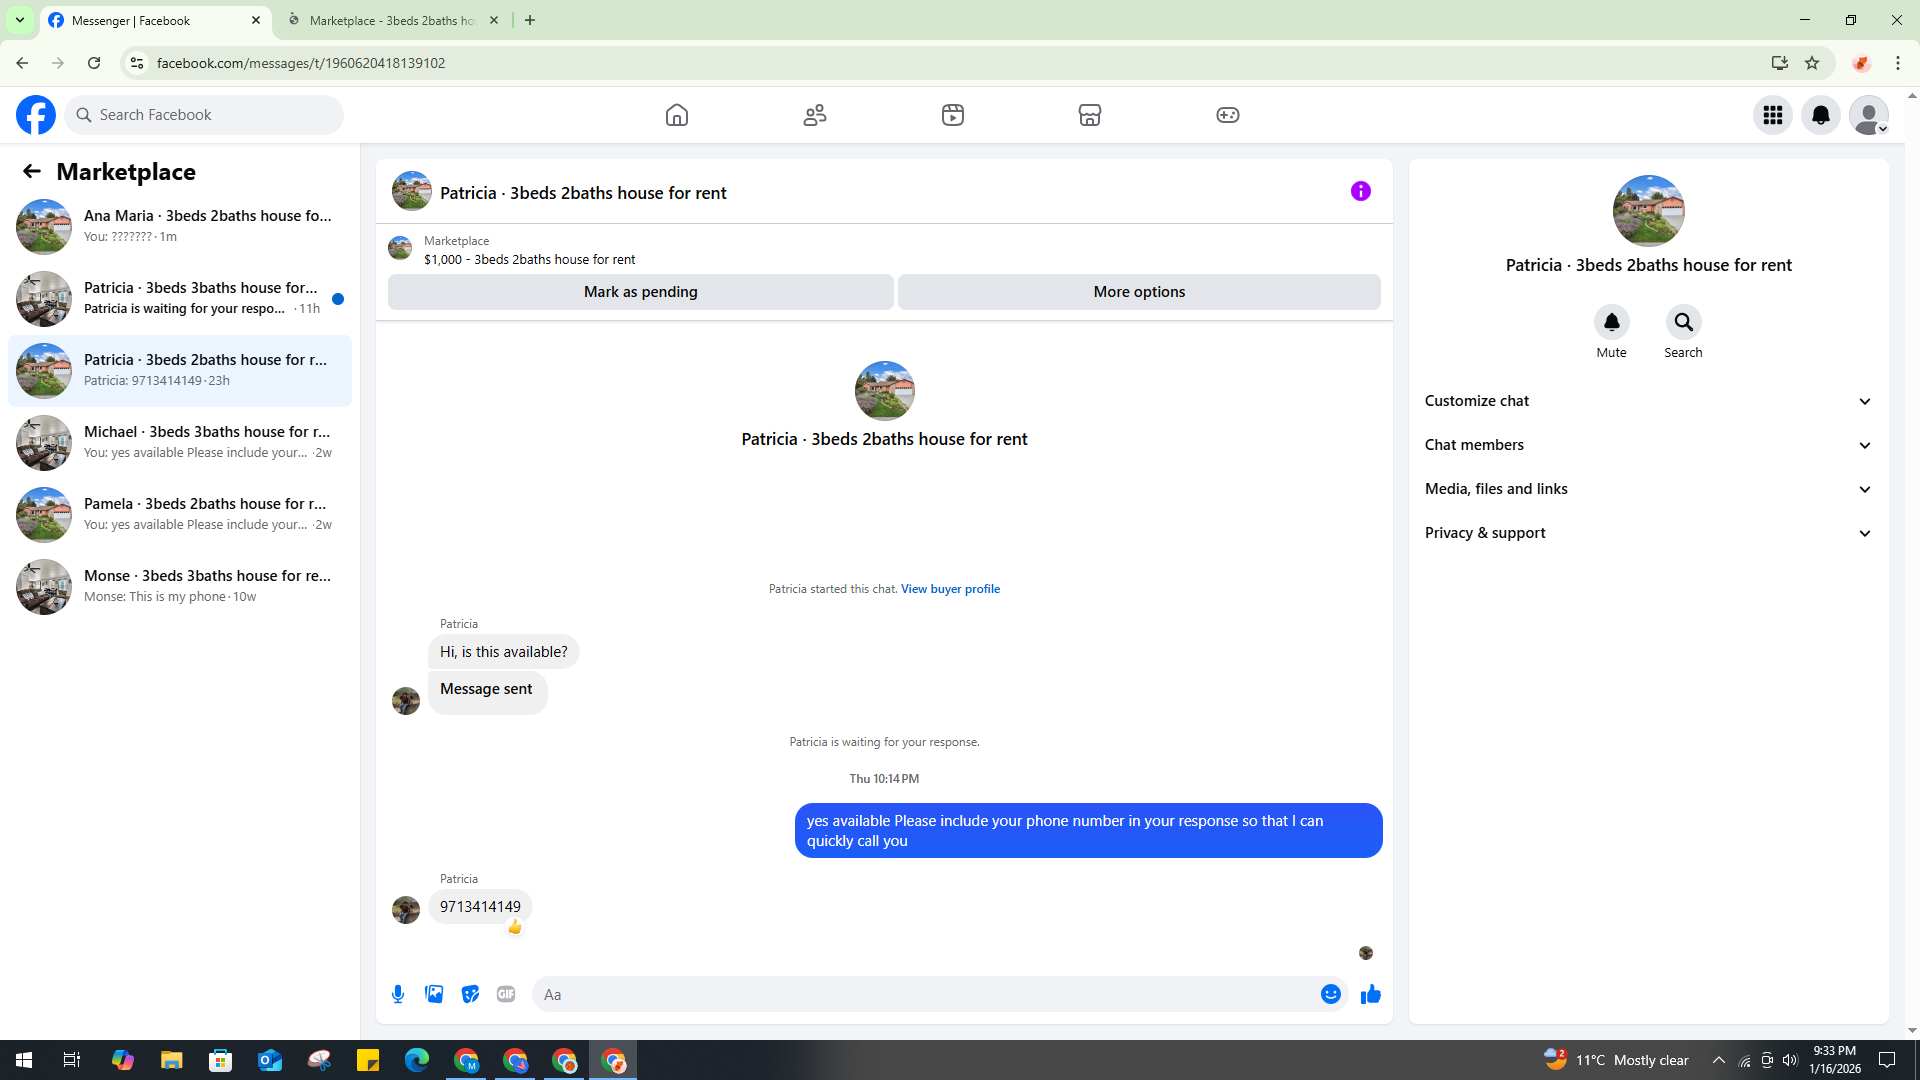
Task: Open the Facebook Marketplace nav icon
Action: pyautogui.click(x=1089, y=115)
